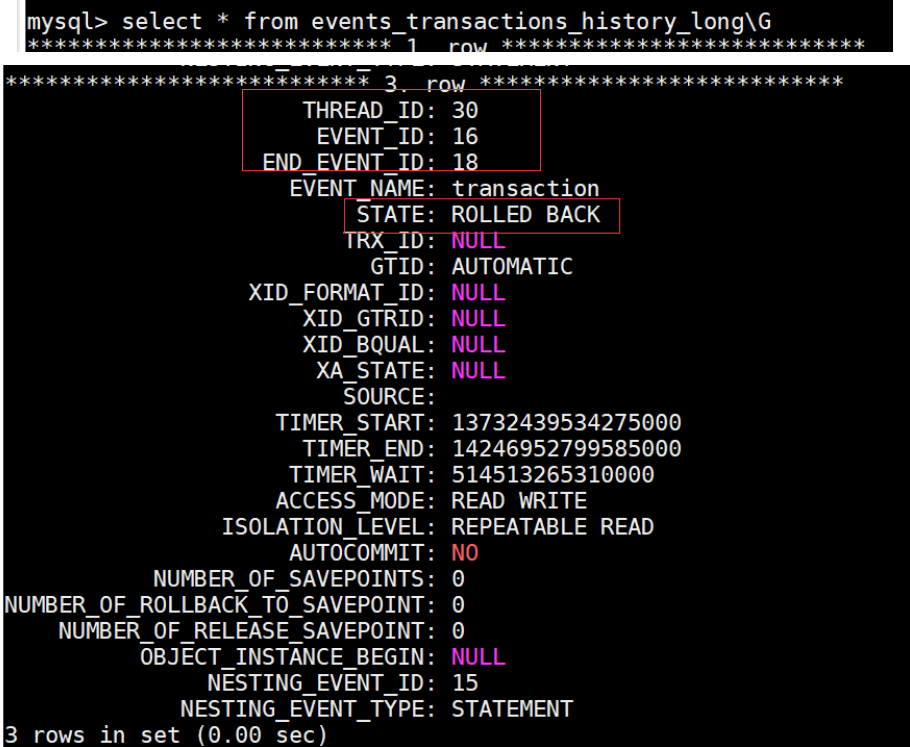Click the THREAD_ID value 30
The image size is (910, 747).
pyautogui.click(x=468, y=111)
